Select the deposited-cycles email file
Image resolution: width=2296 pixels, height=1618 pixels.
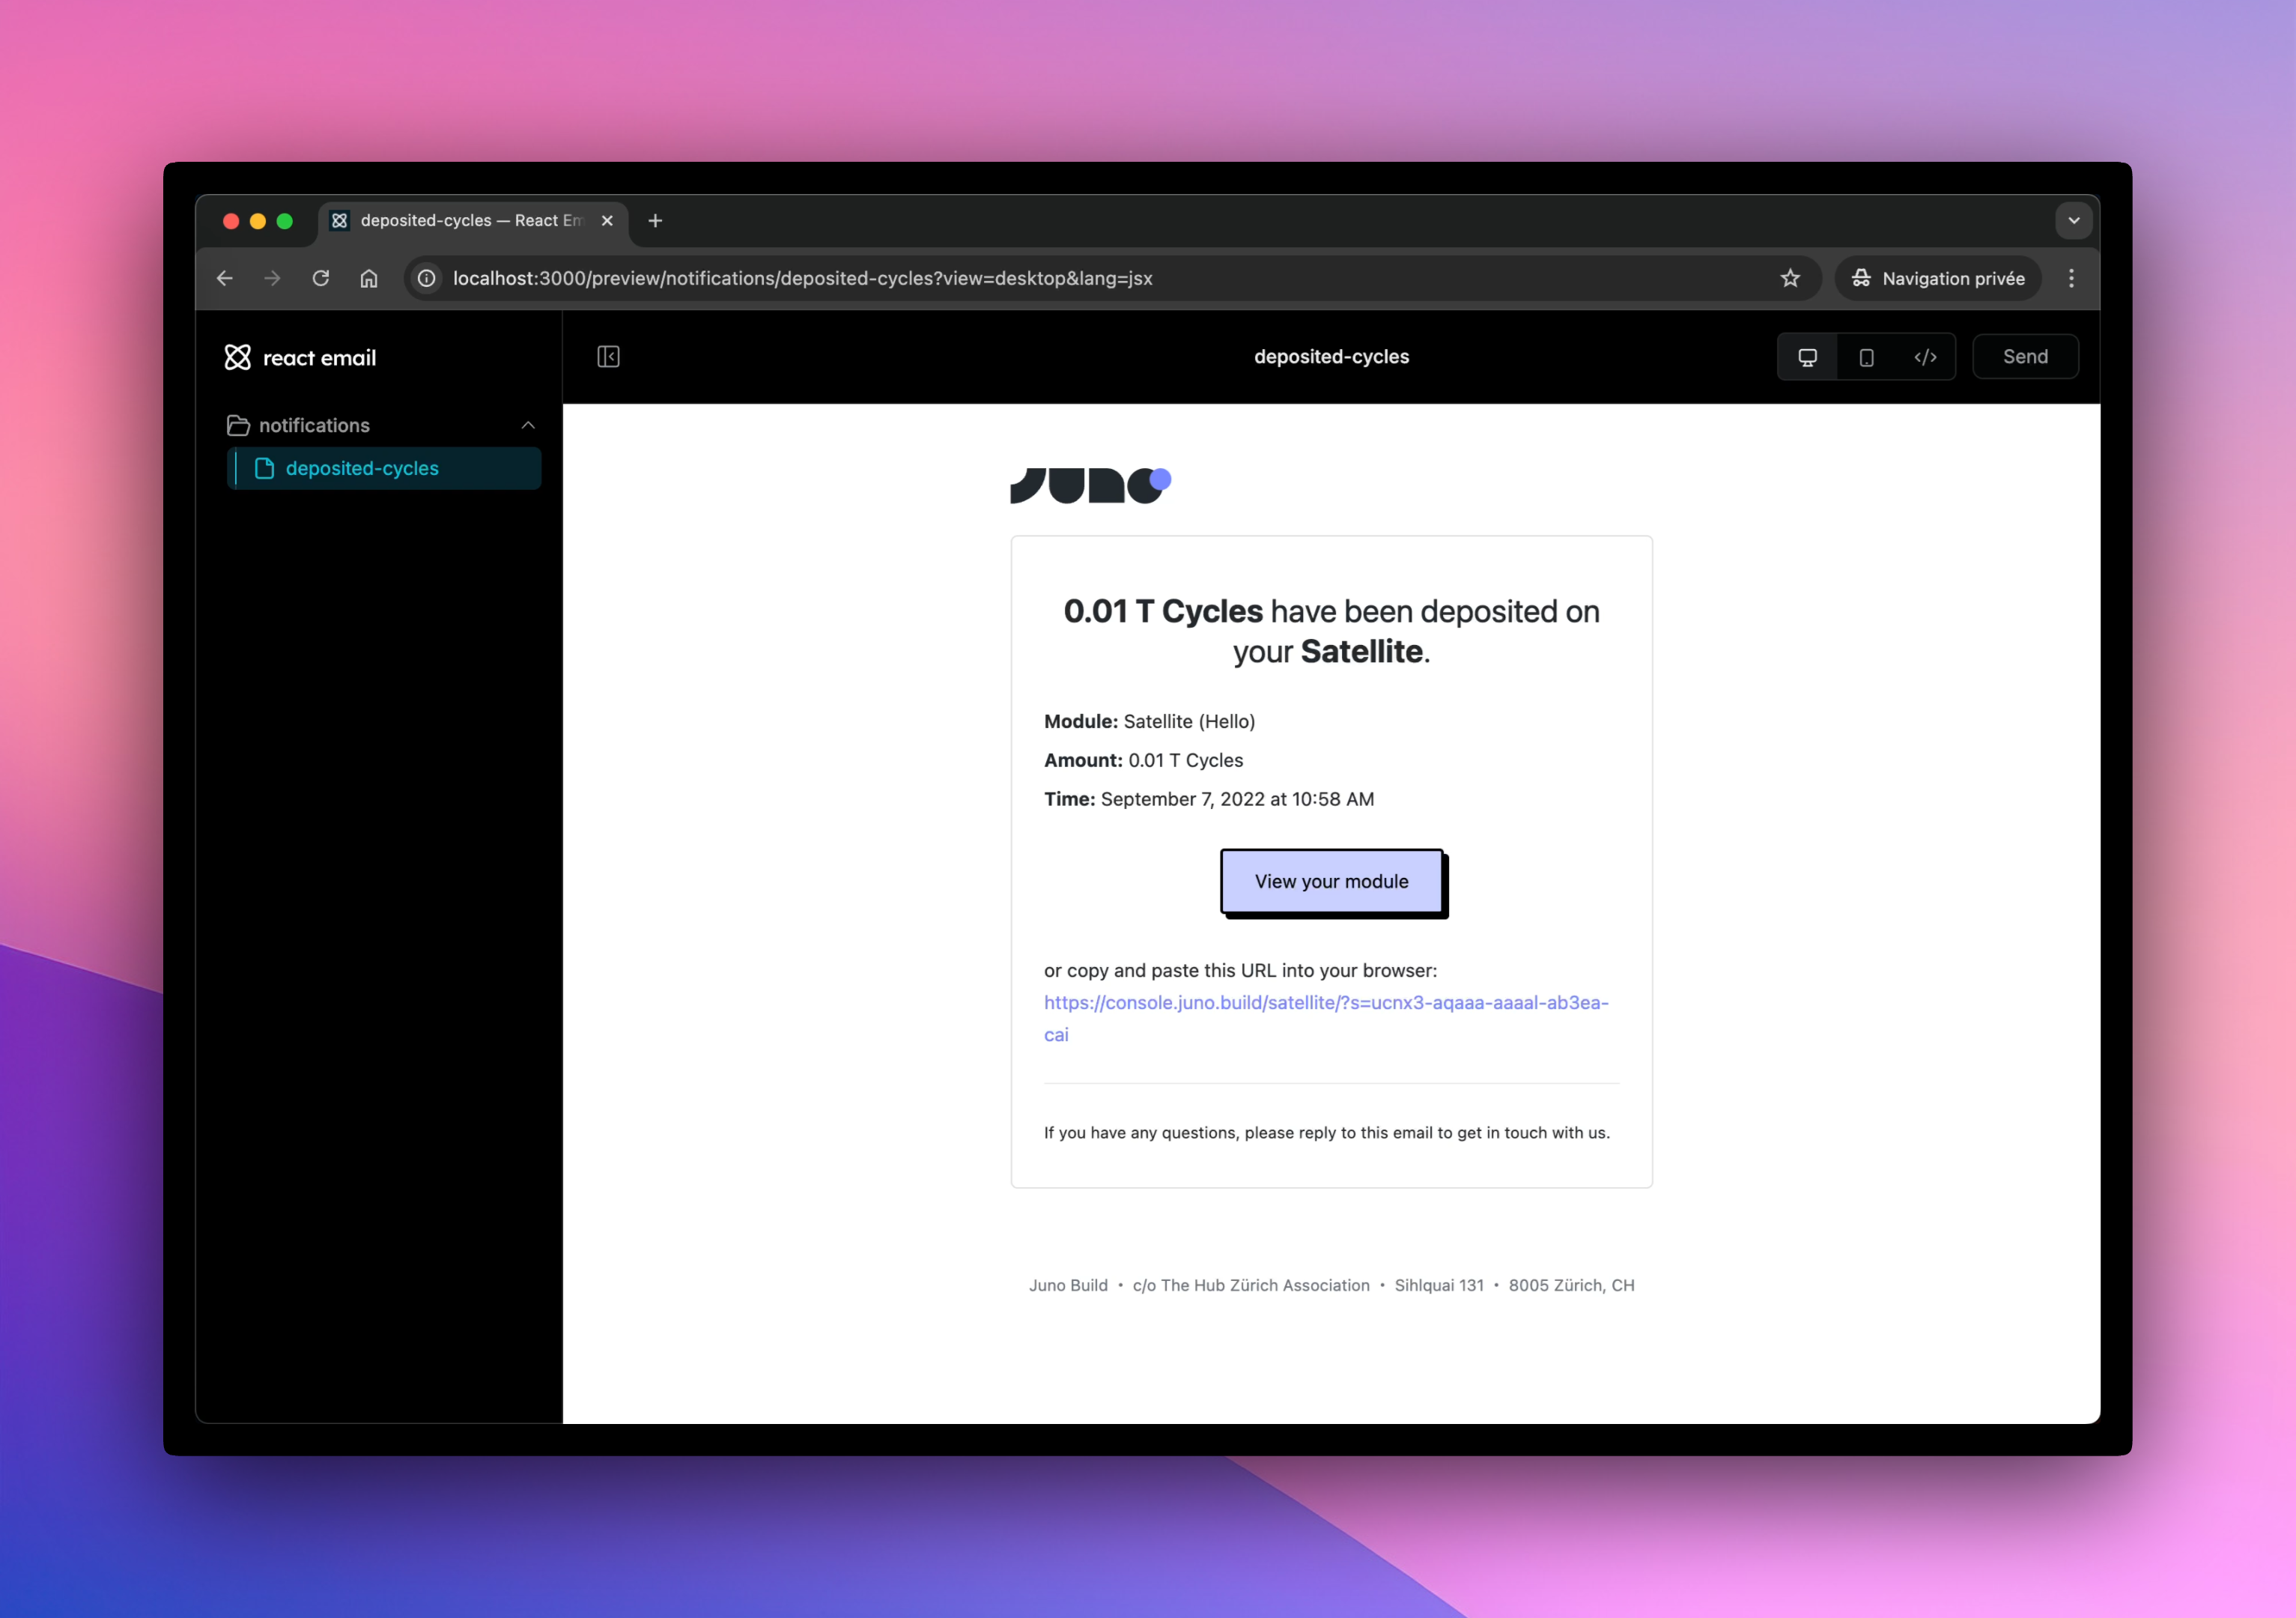[x=362, y=469]
